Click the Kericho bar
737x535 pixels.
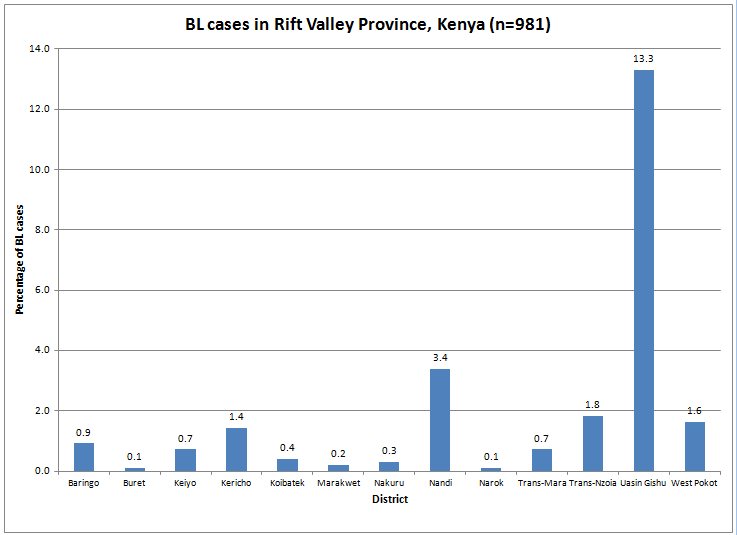click(x=236, y=450)
